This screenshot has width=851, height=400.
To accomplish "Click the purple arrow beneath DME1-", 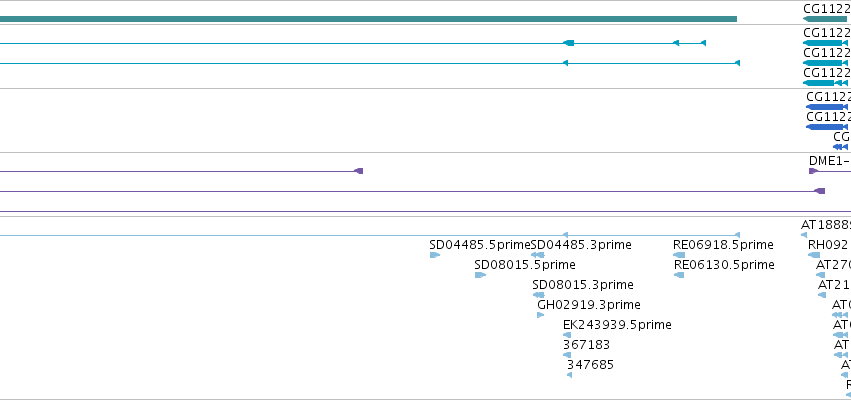I will click(x=814, y=171).
